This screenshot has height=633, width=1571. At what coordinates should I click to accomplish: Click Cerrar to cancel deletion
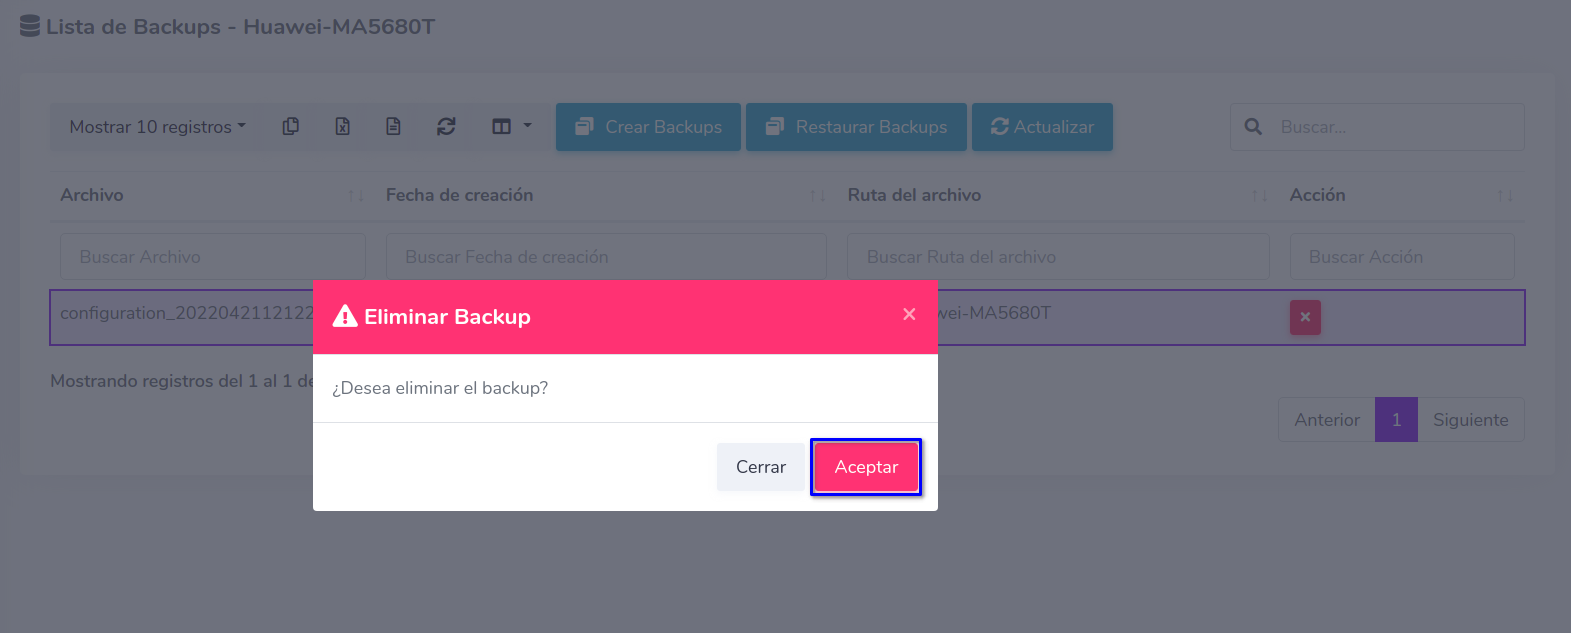761,467
